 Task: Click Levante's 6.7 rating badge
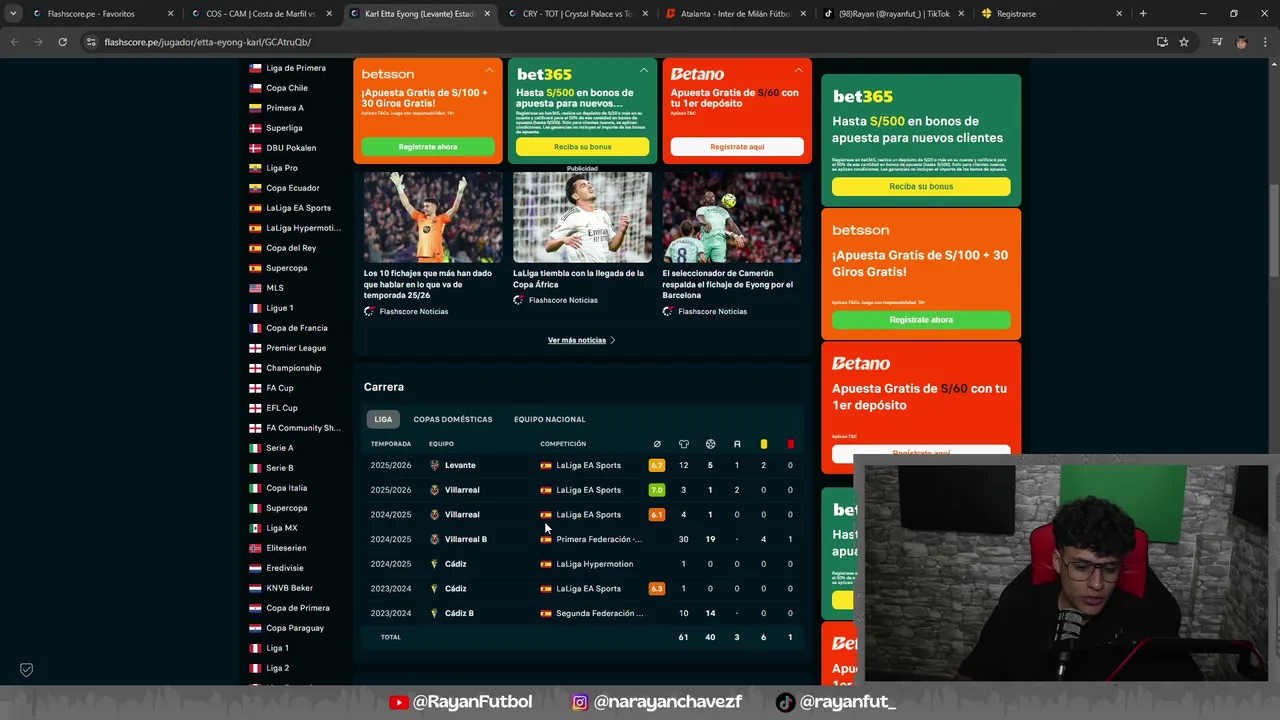657,465
